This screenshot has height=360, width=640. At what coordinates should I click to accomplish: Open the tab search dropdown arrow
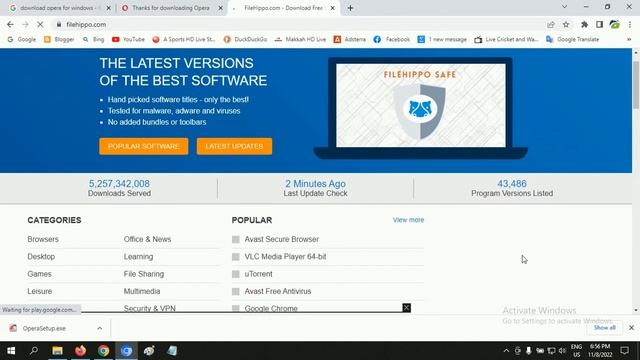[x=564, y=7]
